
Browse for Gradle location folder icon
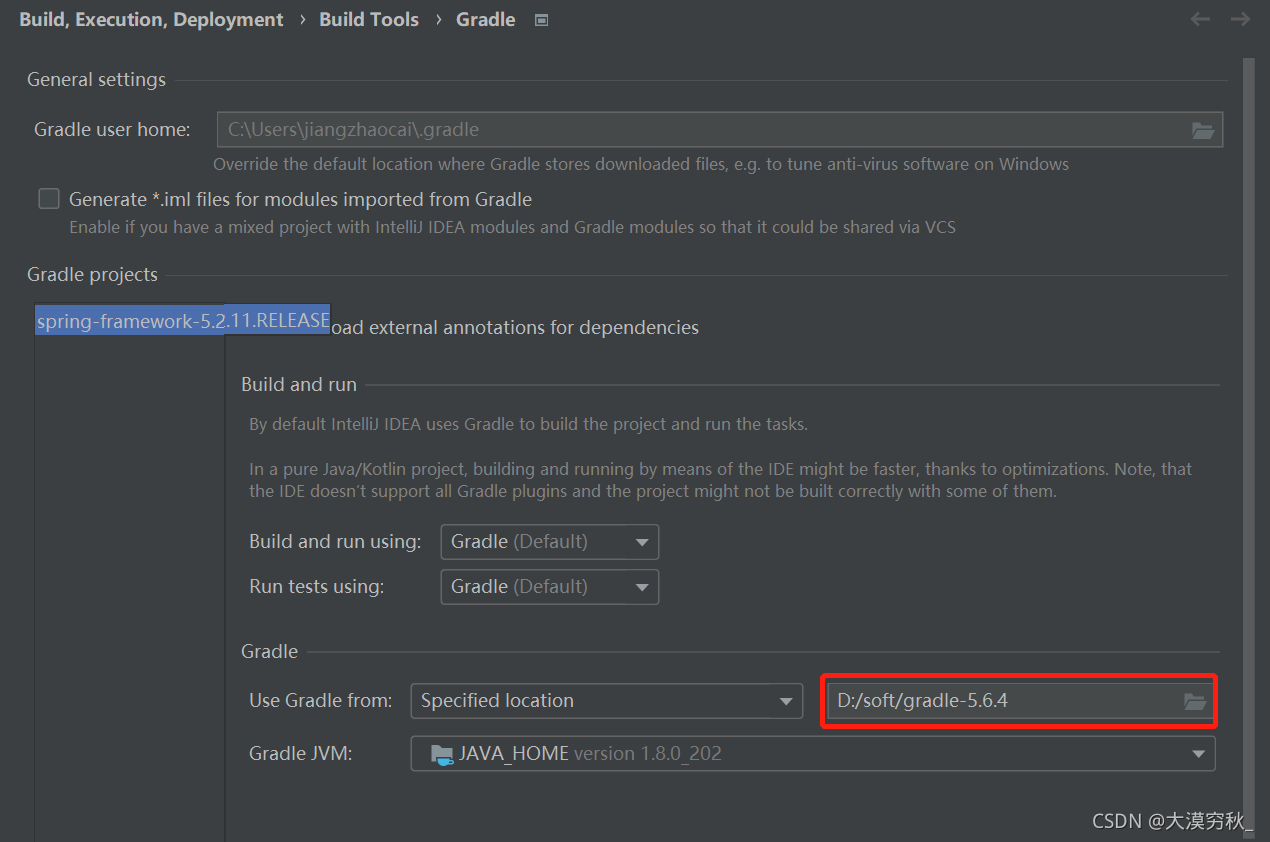click(1194, 701)
